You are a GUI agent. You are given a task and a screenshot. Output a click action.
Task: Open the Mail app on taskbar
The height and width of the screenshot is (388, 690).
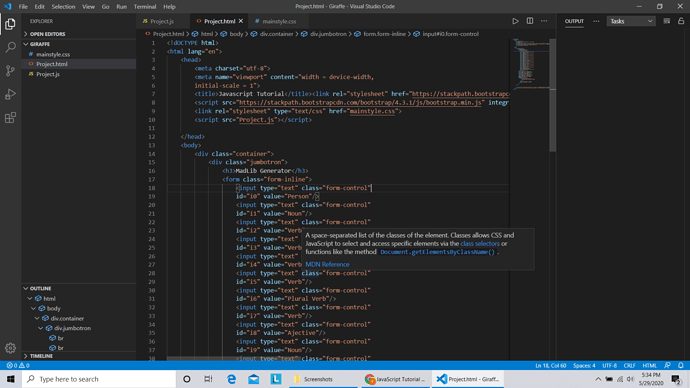(x=253, y=379)
